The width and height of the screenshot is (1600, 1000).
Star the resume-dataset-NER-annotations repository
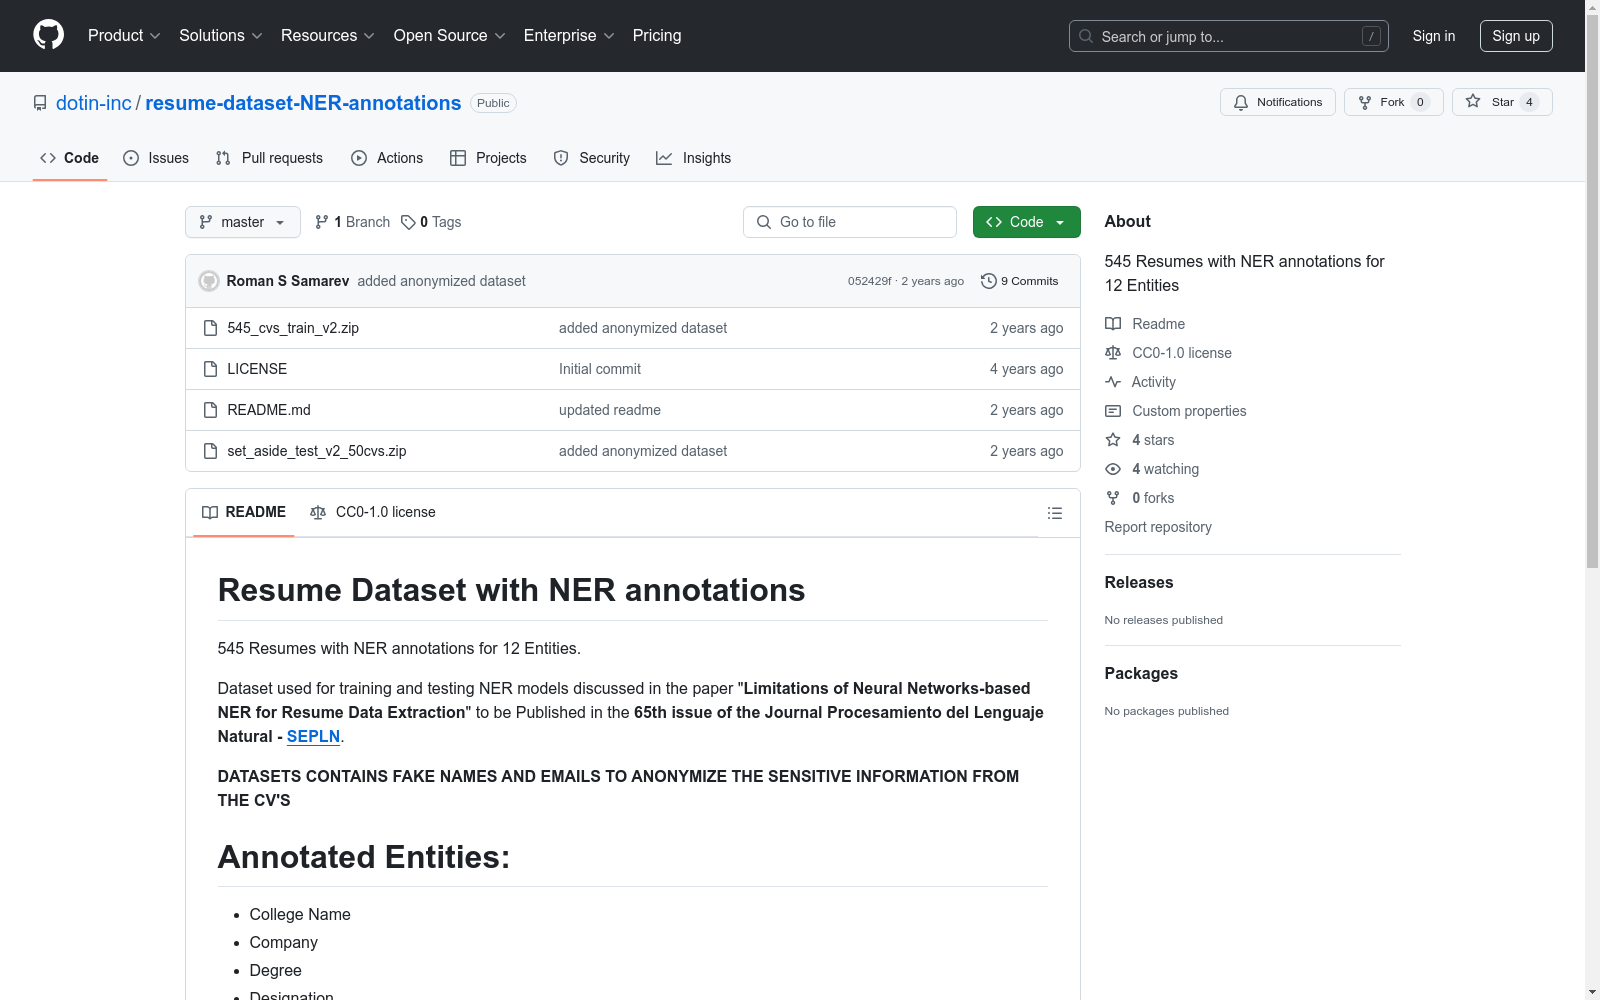click(1502, 102)
